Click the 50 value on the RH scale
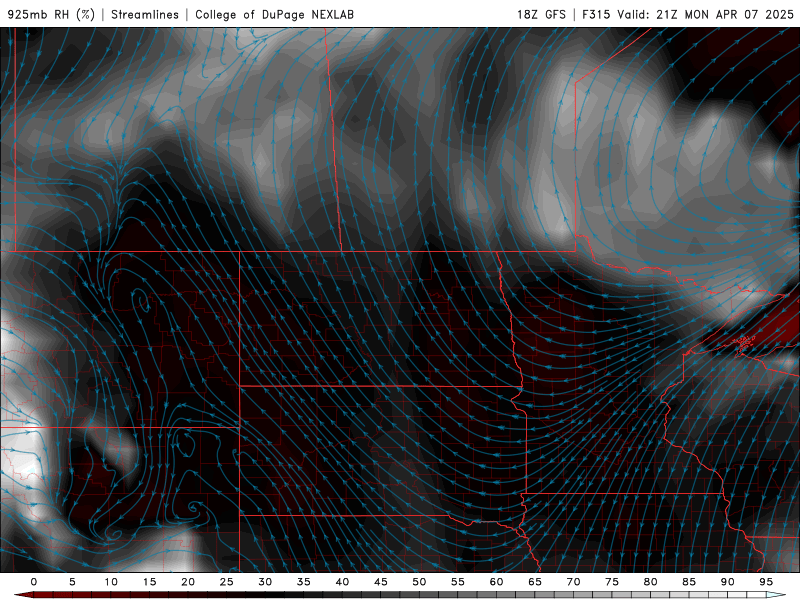The height and width of the screenshot is (600, 800). coord(419,582)
